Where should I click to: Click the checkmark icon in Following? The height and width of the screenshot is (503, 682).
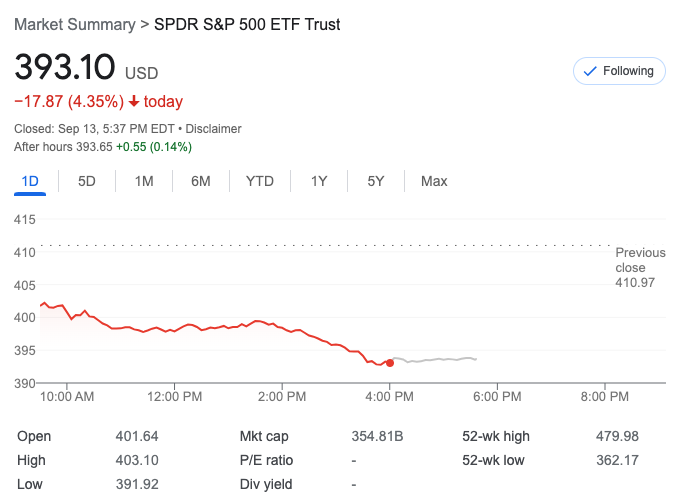(x=589, y=71)
